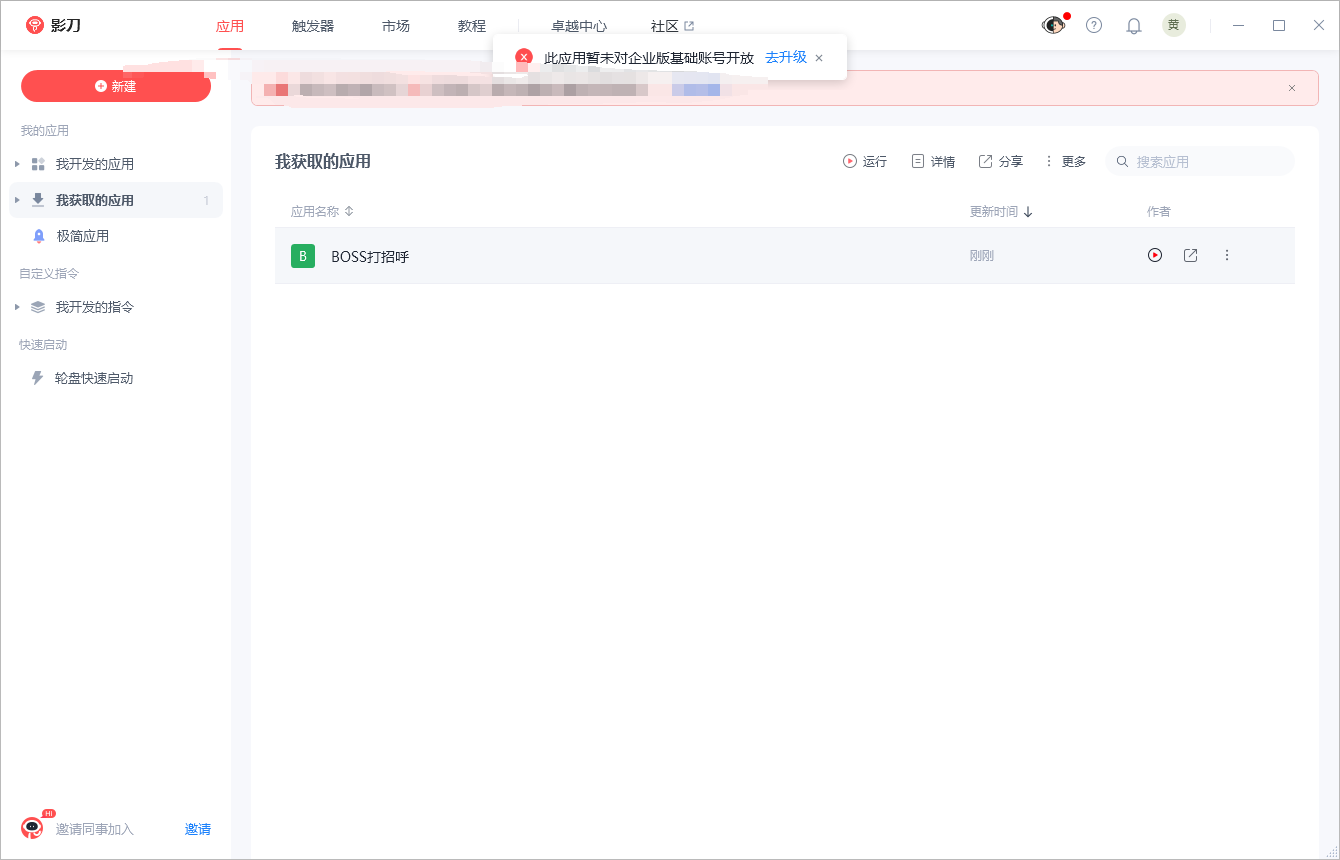Image resolution: width=1340 pixels, height=860 pixels.
Task: Select the BOSS打招呼 app name
Action: coord(370,256)
